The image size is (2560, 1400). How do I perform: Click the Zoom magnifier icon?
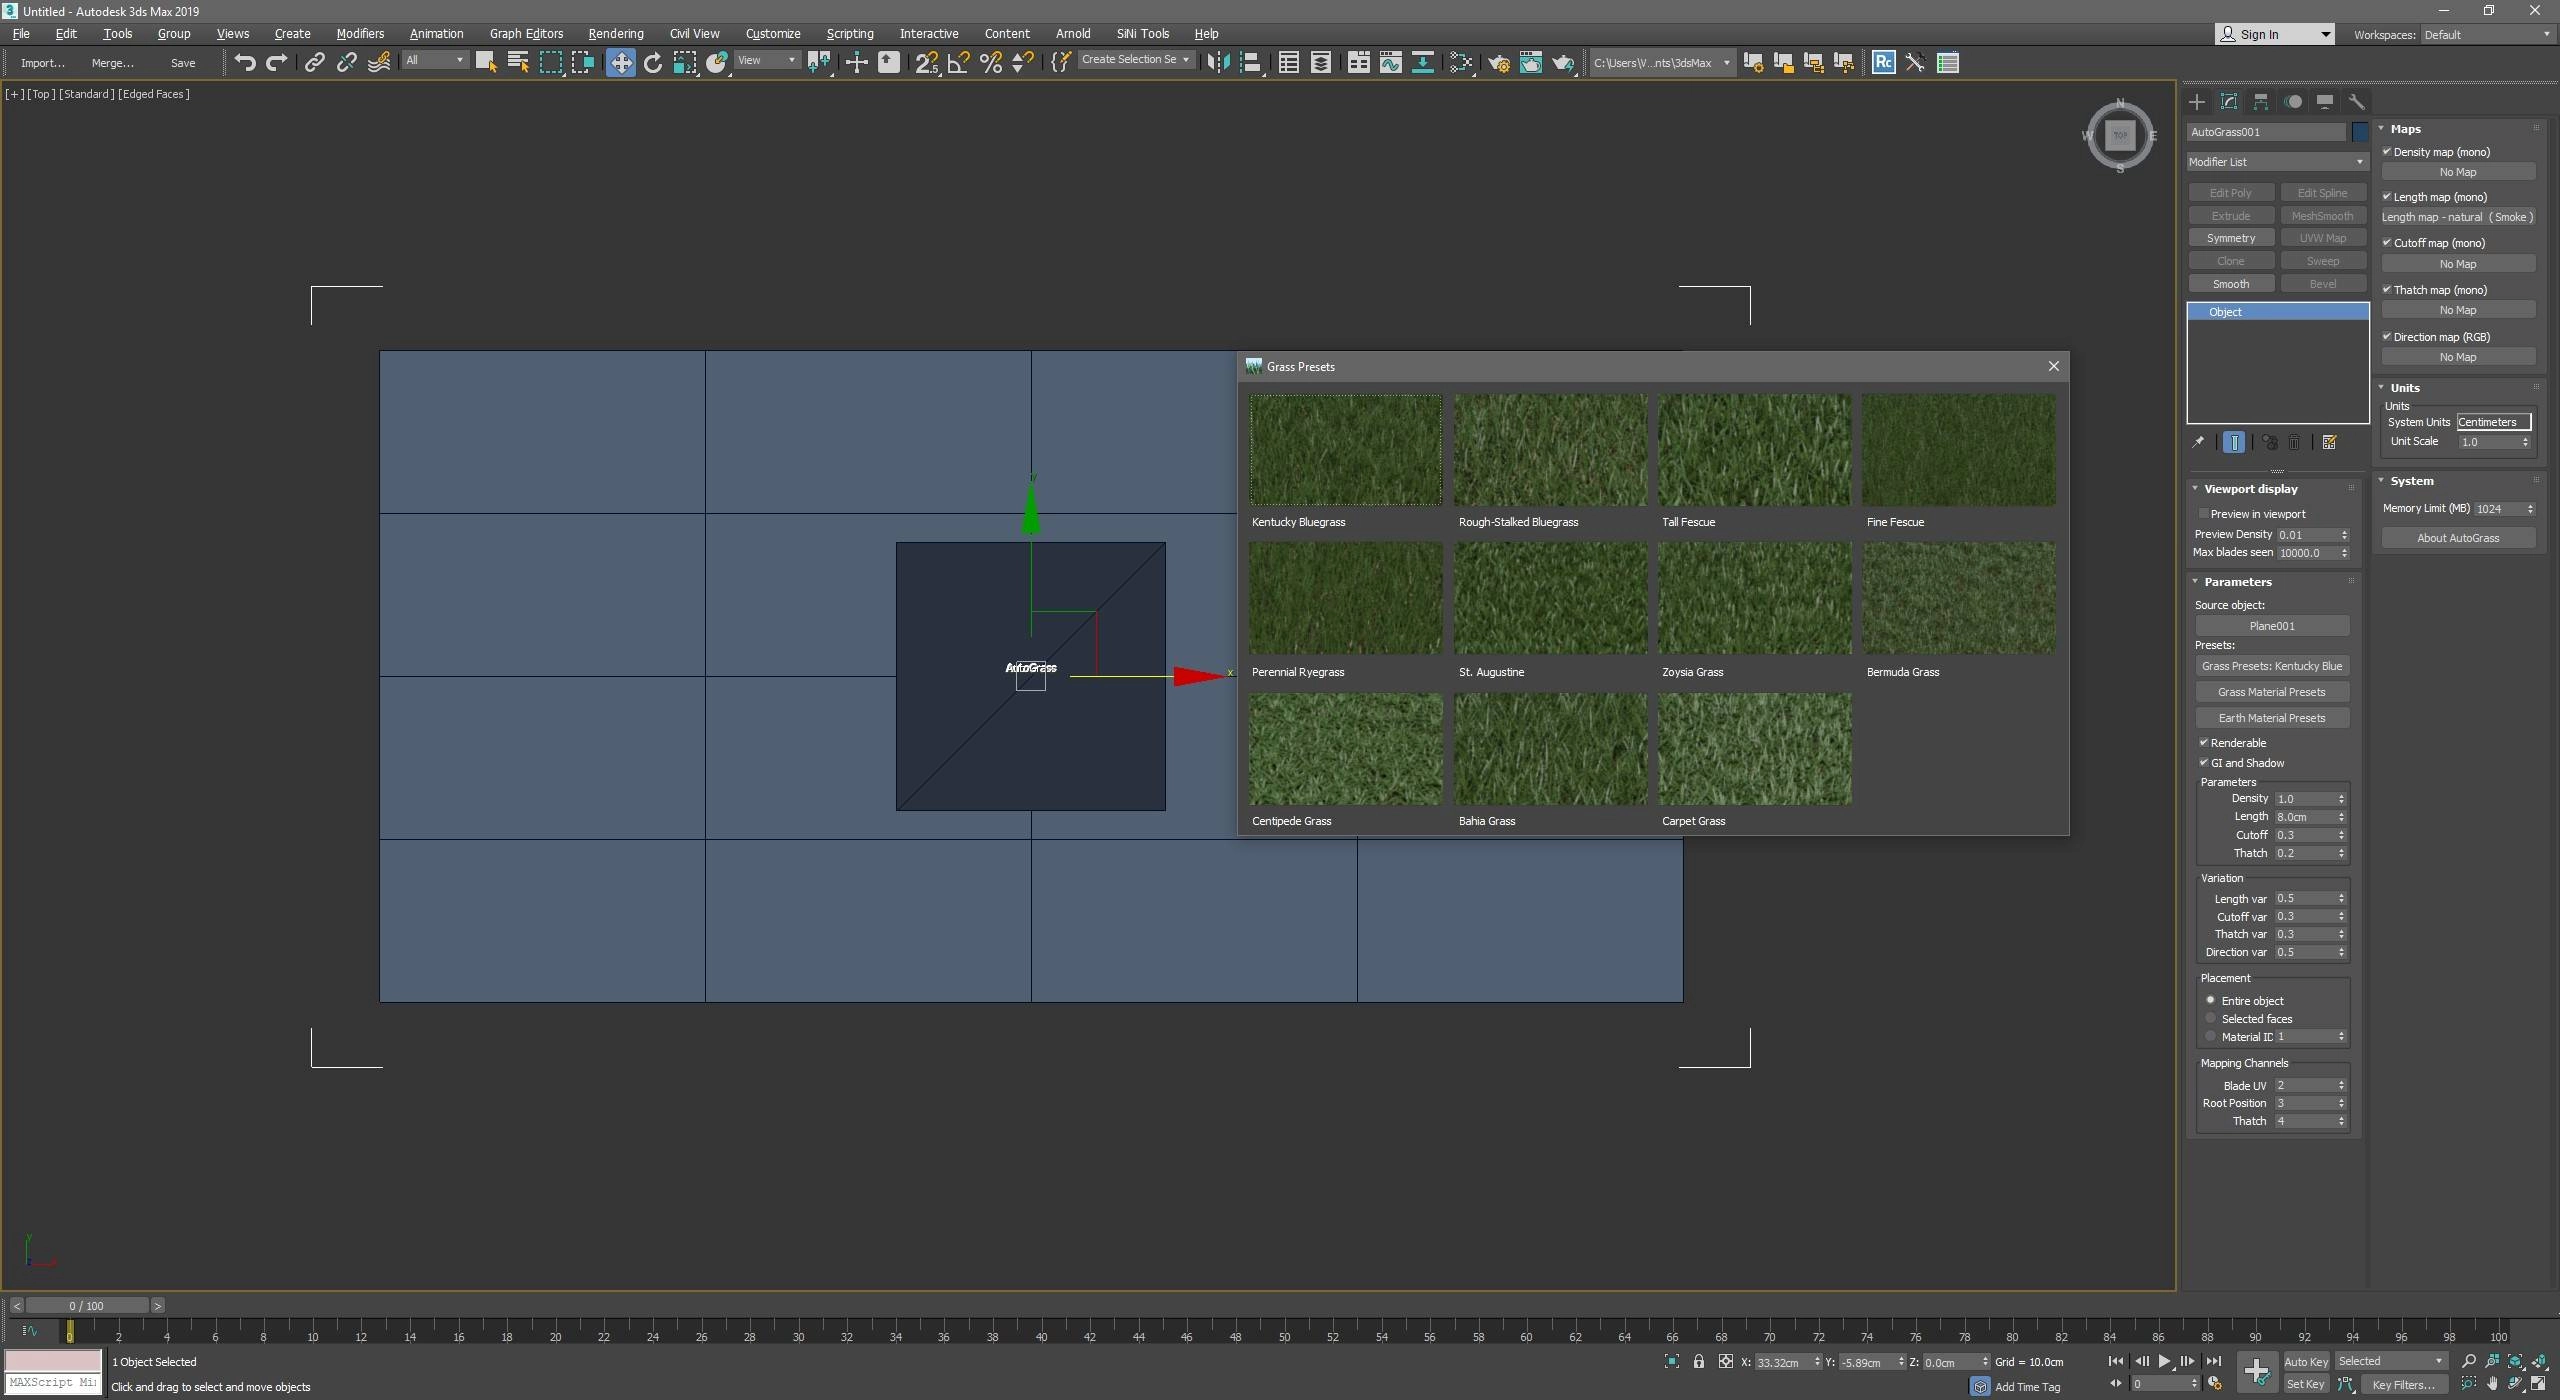pos(2469,1361)
